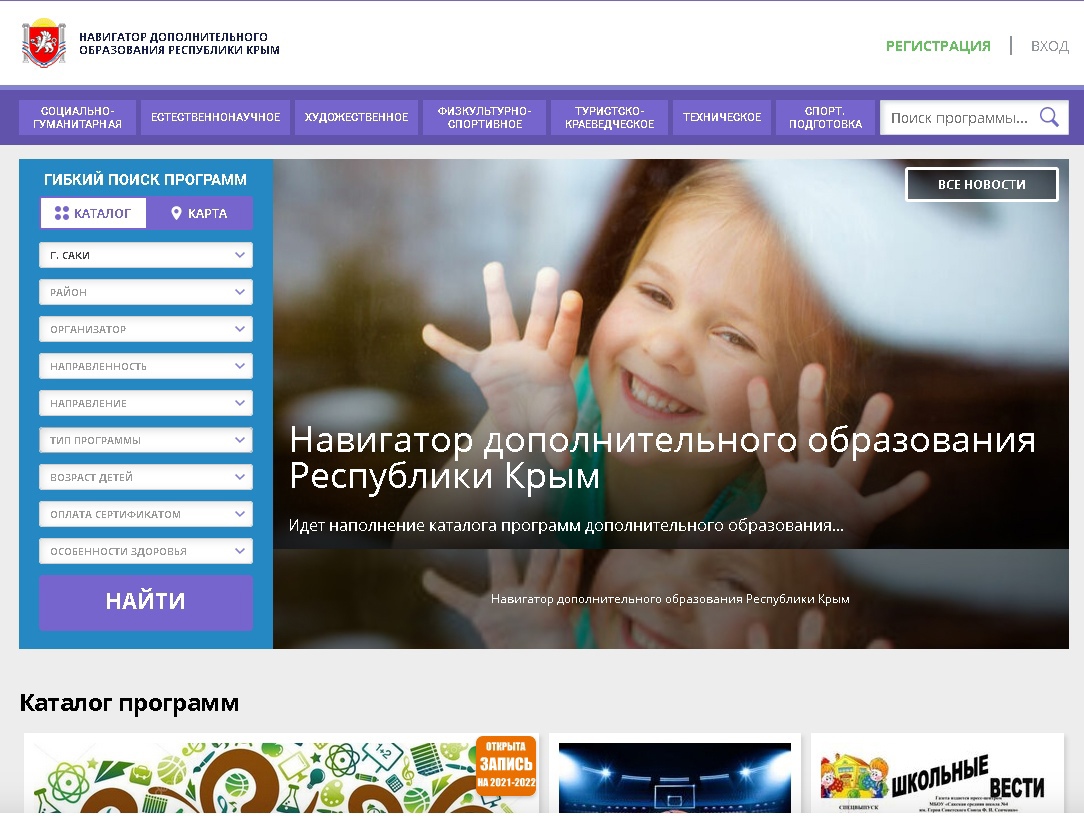Open the Естественнонаучное category
Viewport: 1084px width, 816px height.
[215, 117]
